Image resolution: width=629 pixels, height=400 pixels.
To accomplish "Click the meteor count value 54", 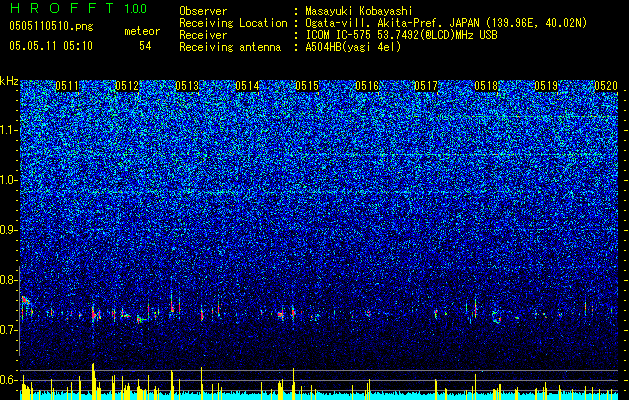I will click(145, 46).
